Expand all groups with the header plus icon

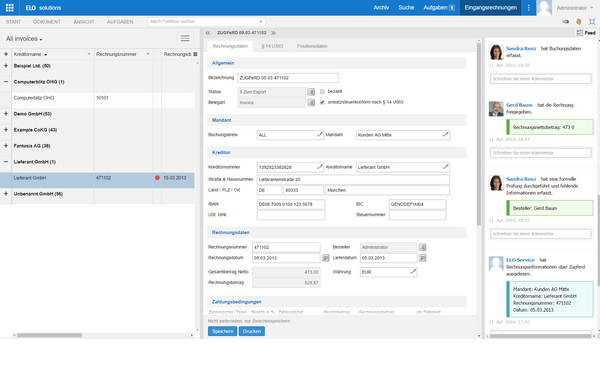6,54
